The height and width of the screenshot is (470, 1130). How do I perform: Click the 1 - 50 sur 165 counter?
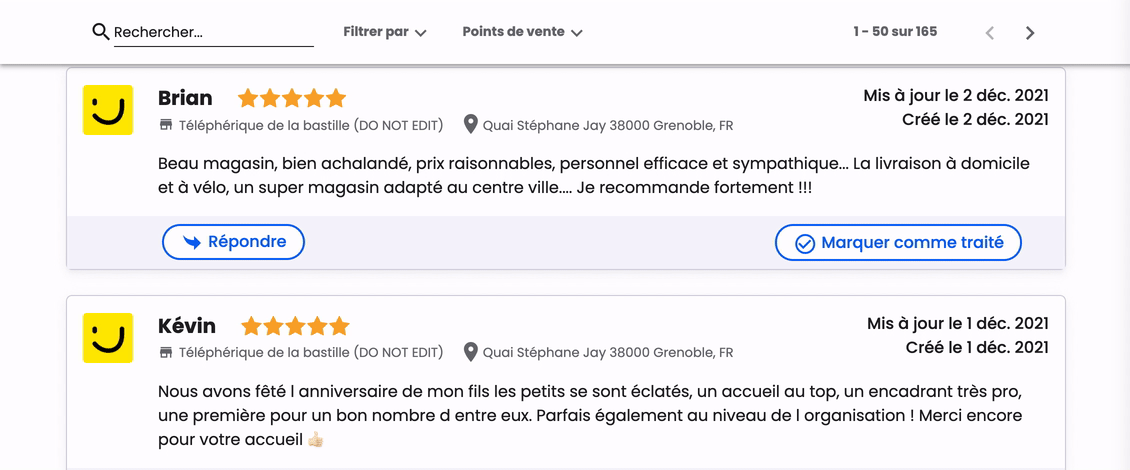pyautogui.click(x=895, y=32)
